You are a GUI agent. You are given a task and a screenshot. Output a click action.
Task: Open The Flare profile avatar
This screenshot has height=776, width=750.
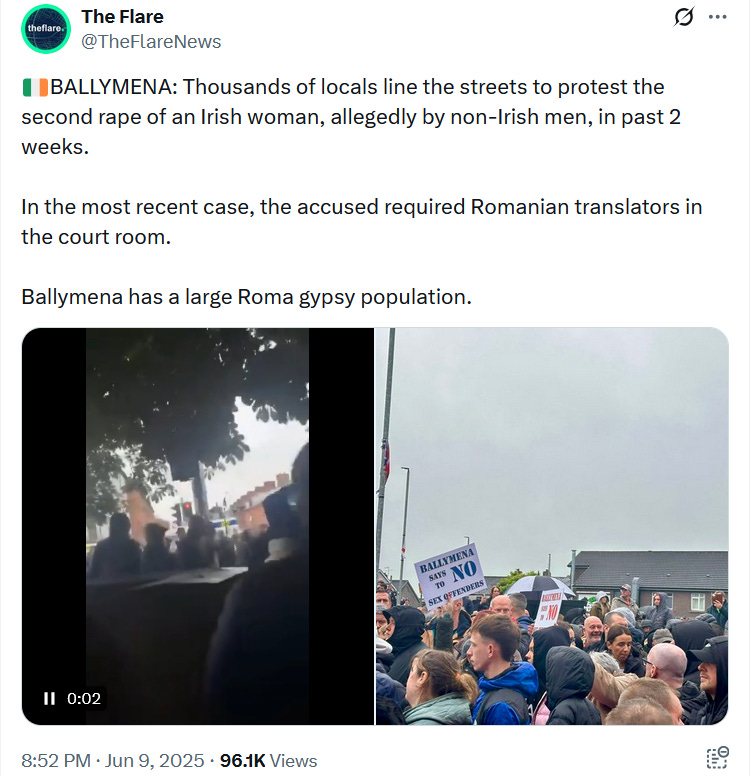46,29
